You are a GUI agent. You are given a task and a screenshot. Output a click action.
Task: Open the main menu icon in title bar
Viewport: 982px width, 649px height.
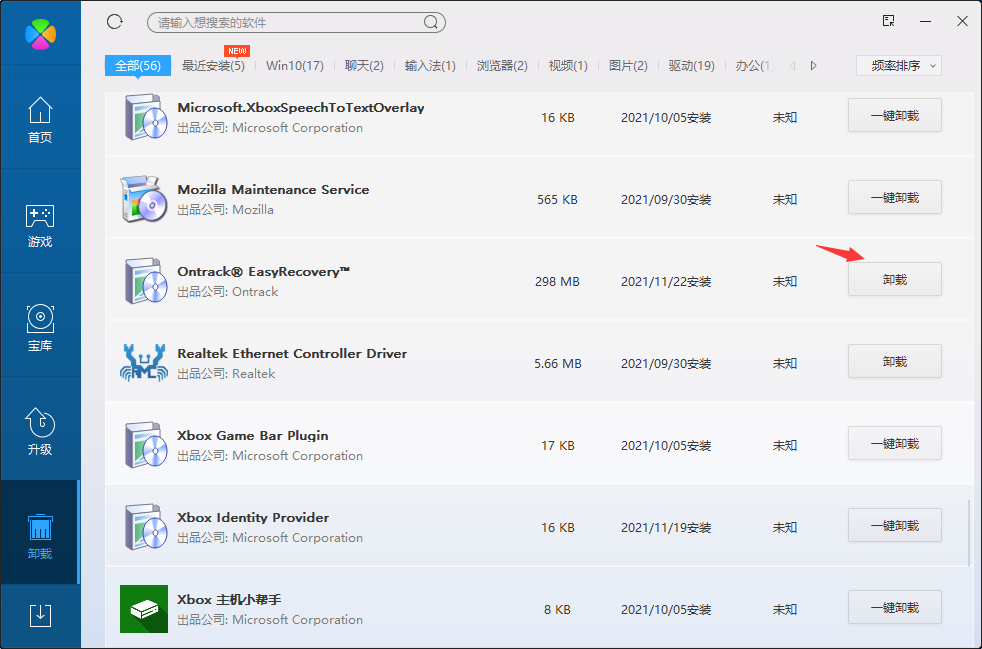(889, 21)
